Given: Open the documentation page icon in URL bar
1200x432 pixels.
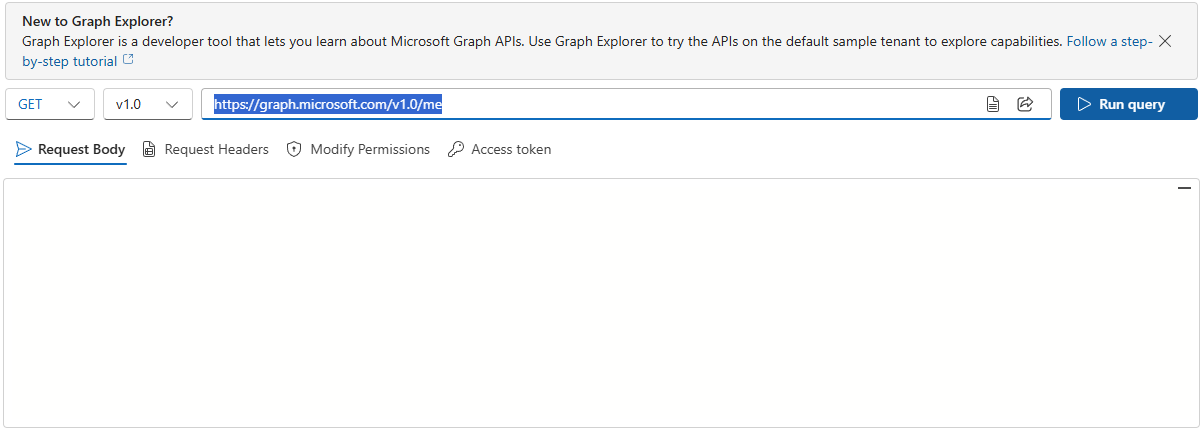Looking at the screenshot, I should [x=993, y=104].
